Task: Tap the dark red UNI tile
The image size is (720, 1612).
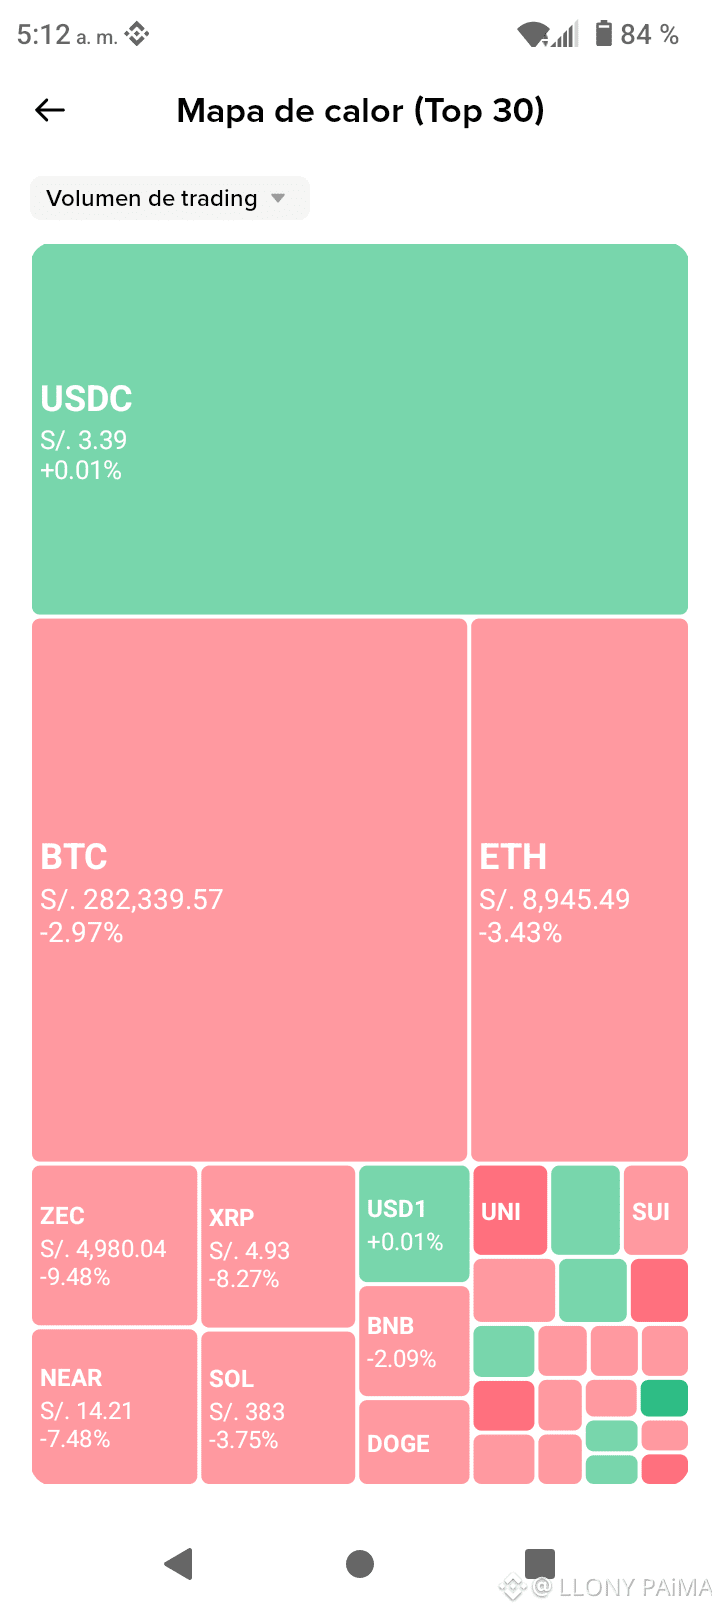Action: pos(510,1210)
